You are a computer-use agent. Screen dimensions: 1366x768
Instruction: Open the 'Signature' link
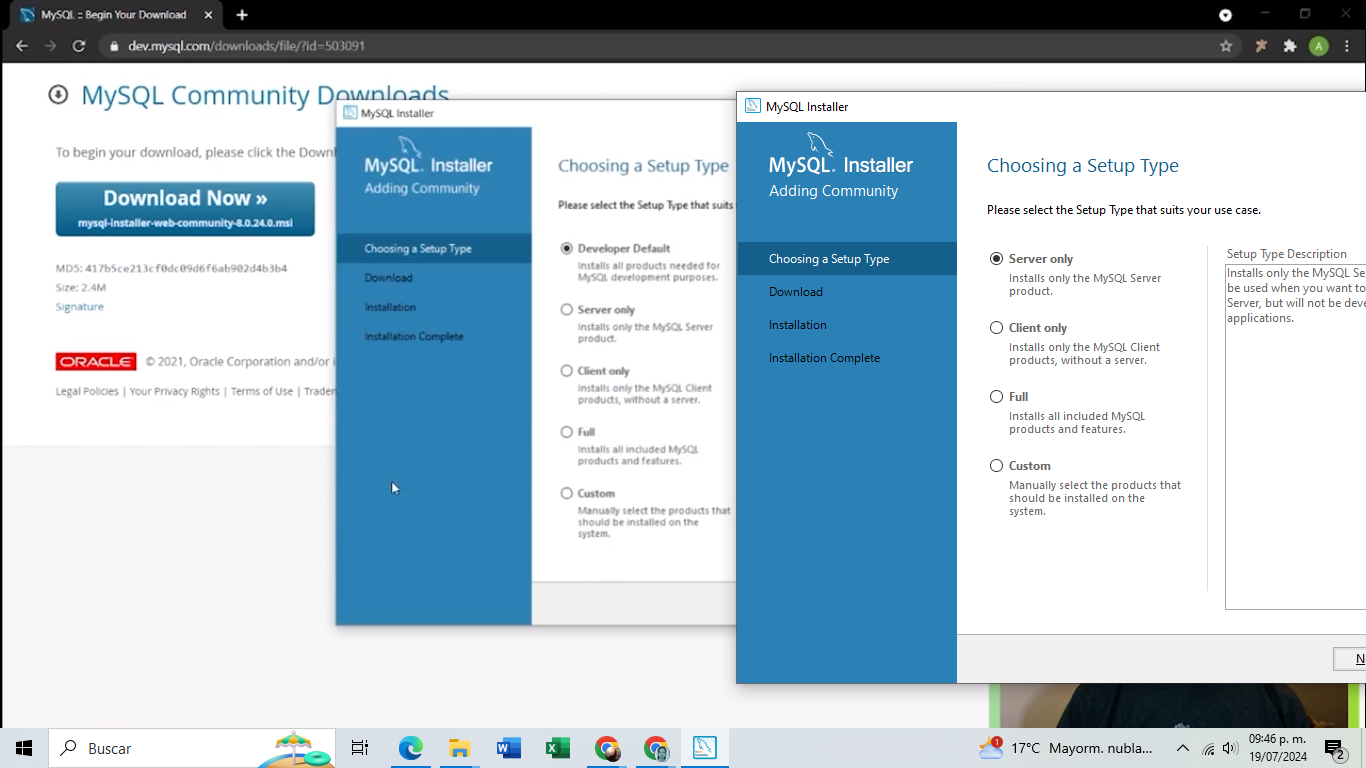click(80, 307)
